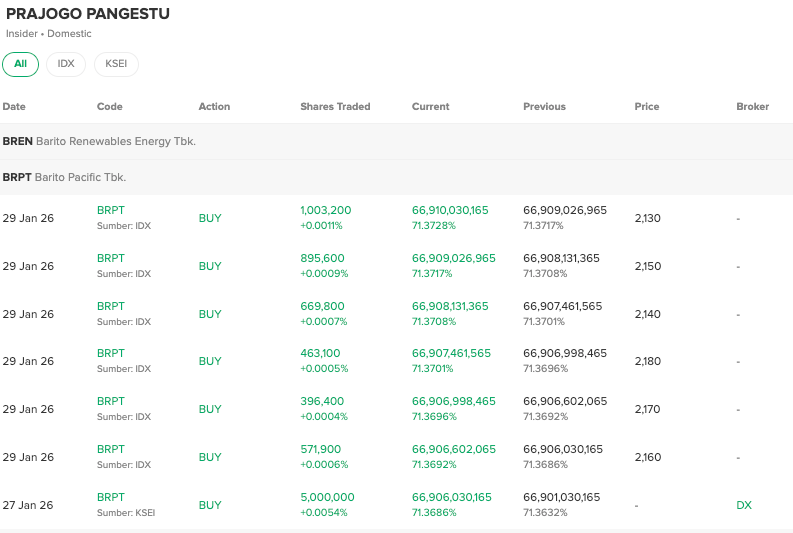Click price value 2,180
Viewport: 793px width, 533px height.
(648, 362)
